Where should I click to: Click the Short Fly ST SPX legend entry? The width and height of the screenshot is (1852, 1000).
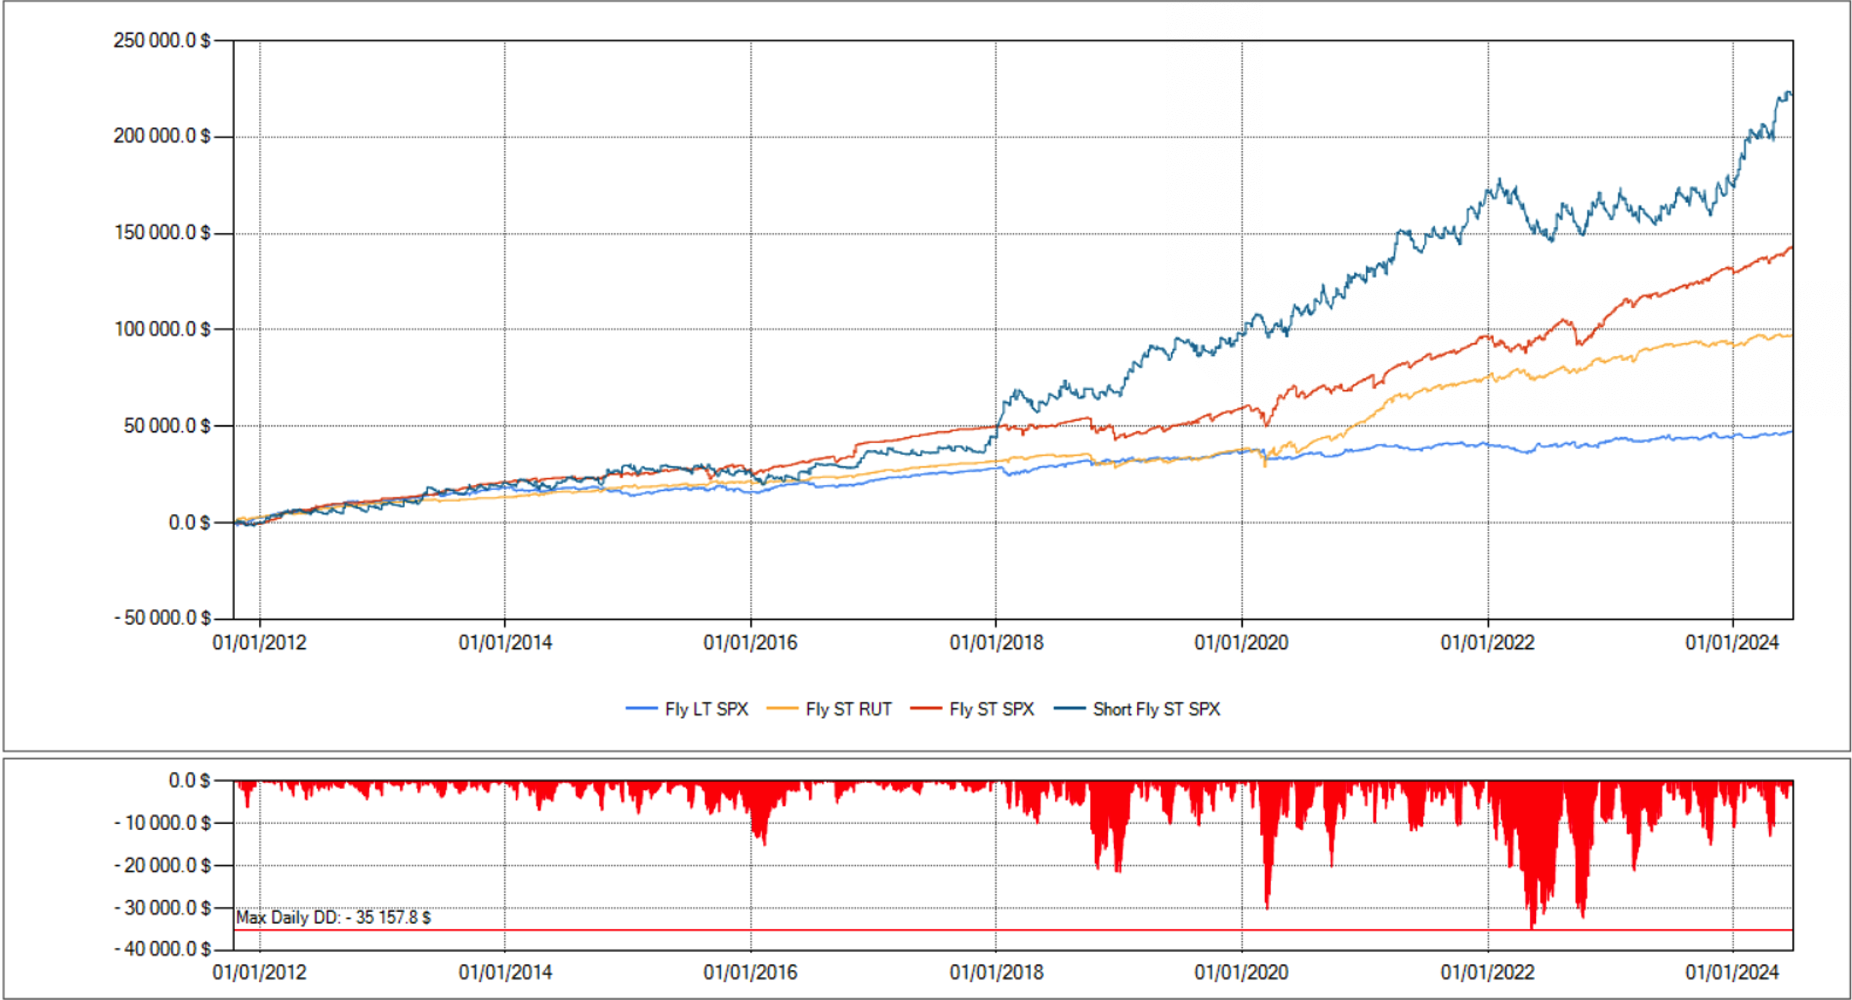pos(1138,709)
